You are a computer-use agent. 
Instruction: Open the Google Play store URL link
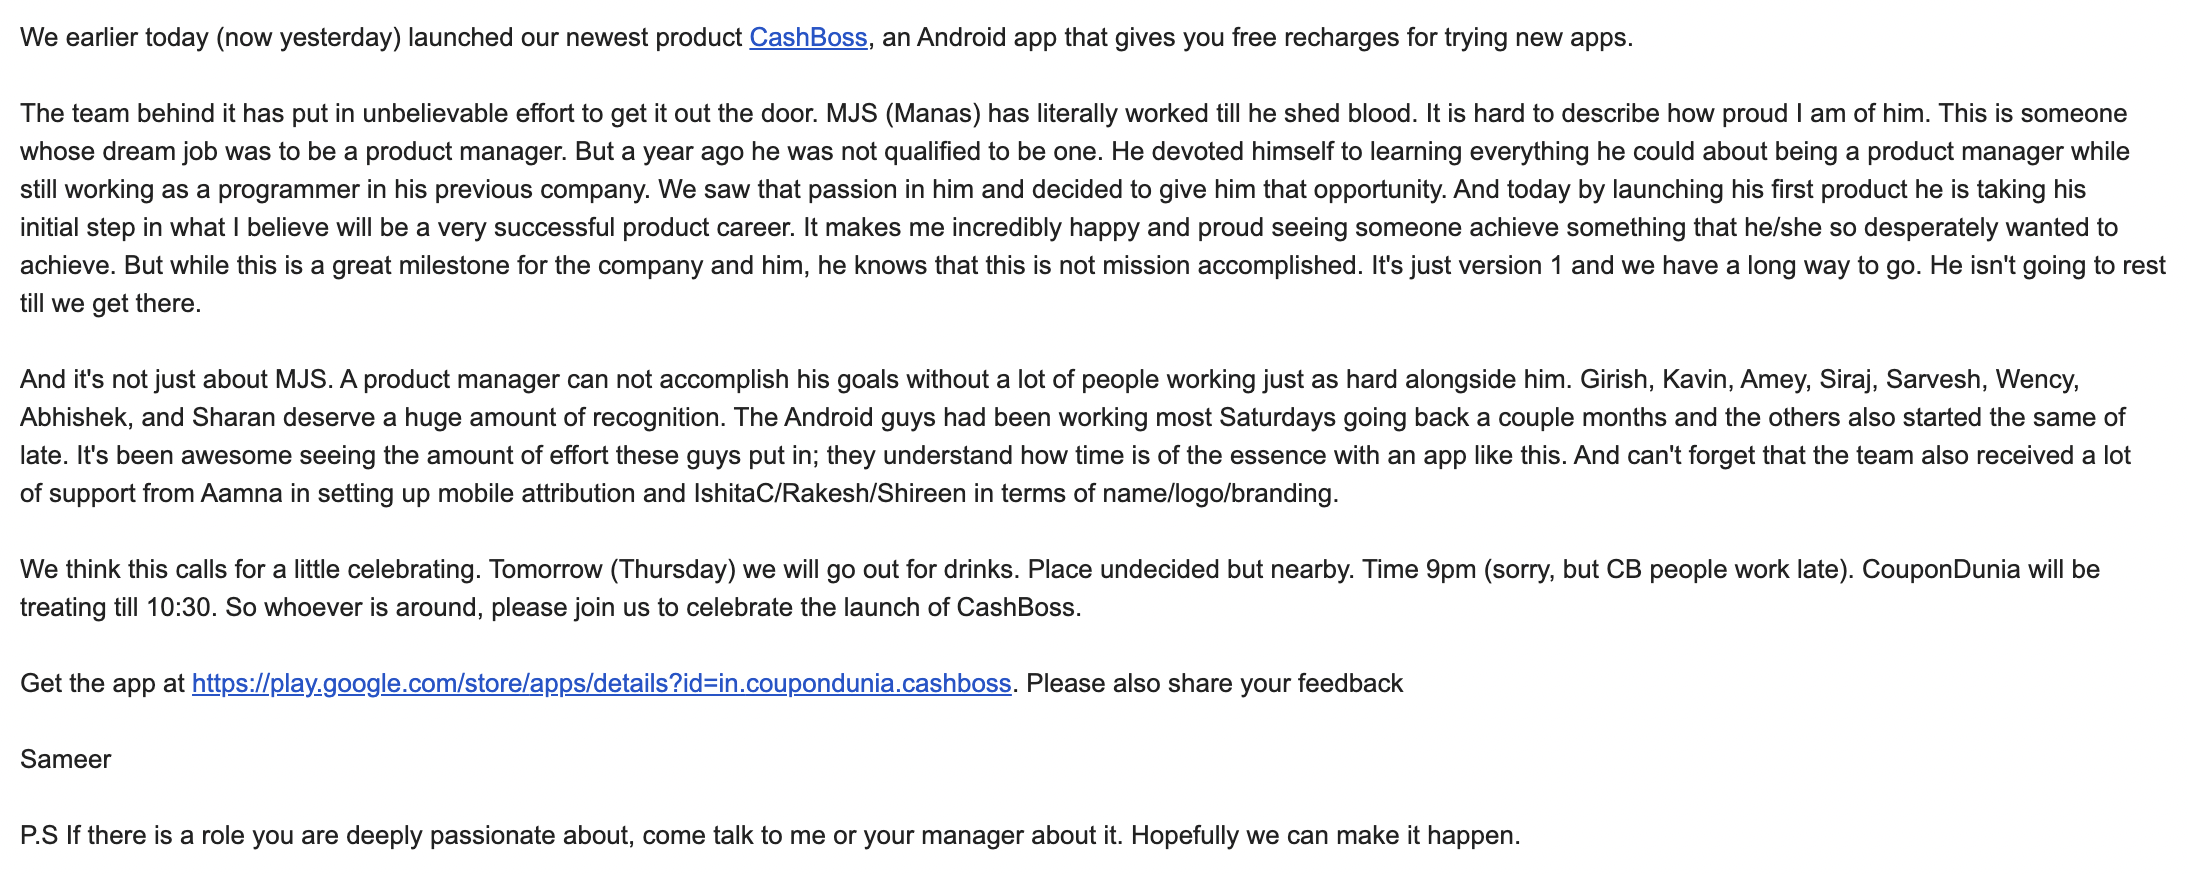(601, 684)
